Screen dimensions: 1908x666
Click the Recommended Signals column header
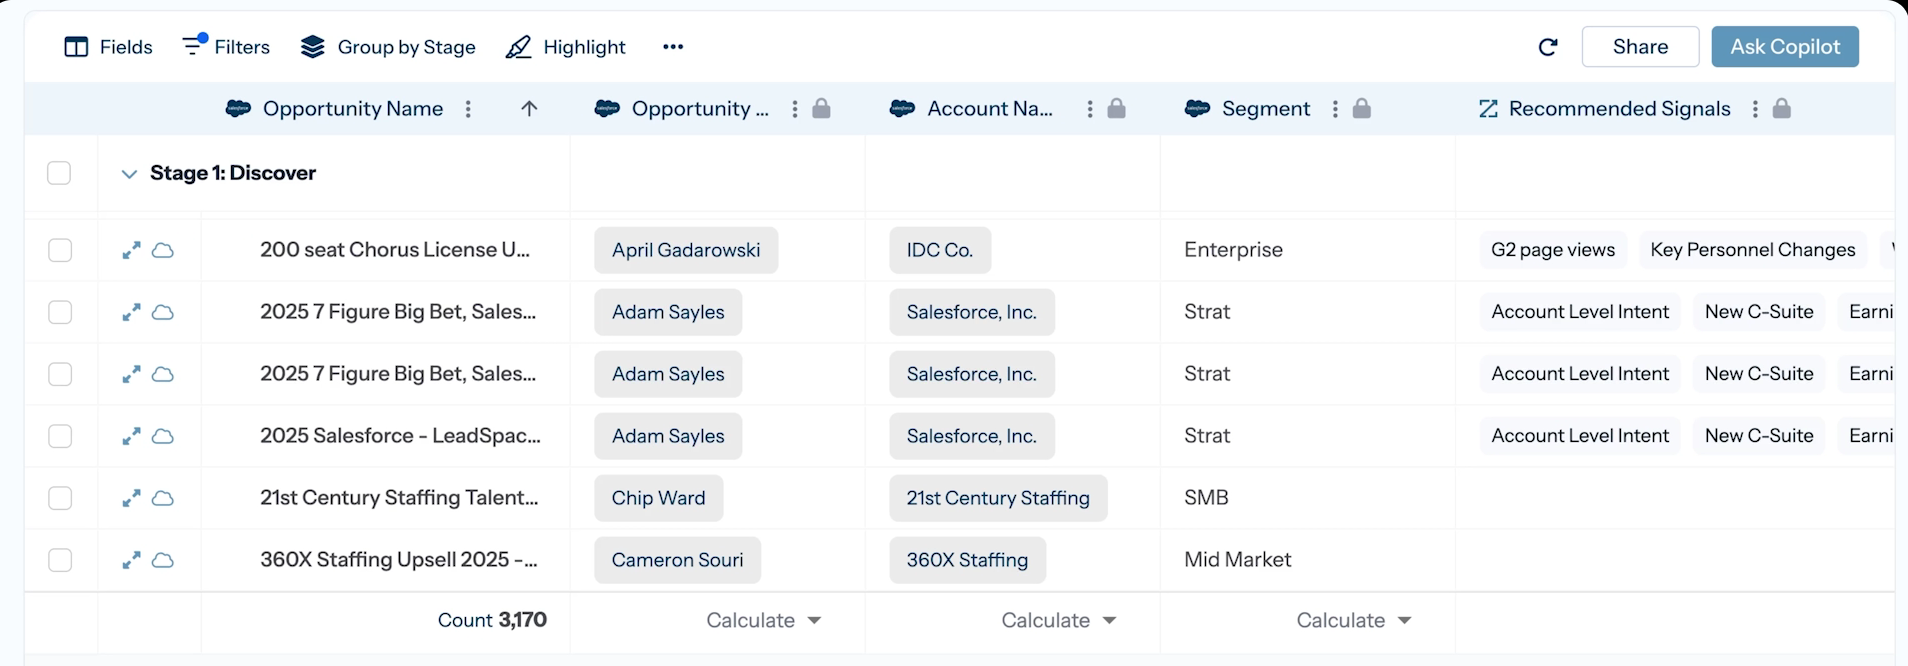pyautogui.click(x=1619, y=109)
